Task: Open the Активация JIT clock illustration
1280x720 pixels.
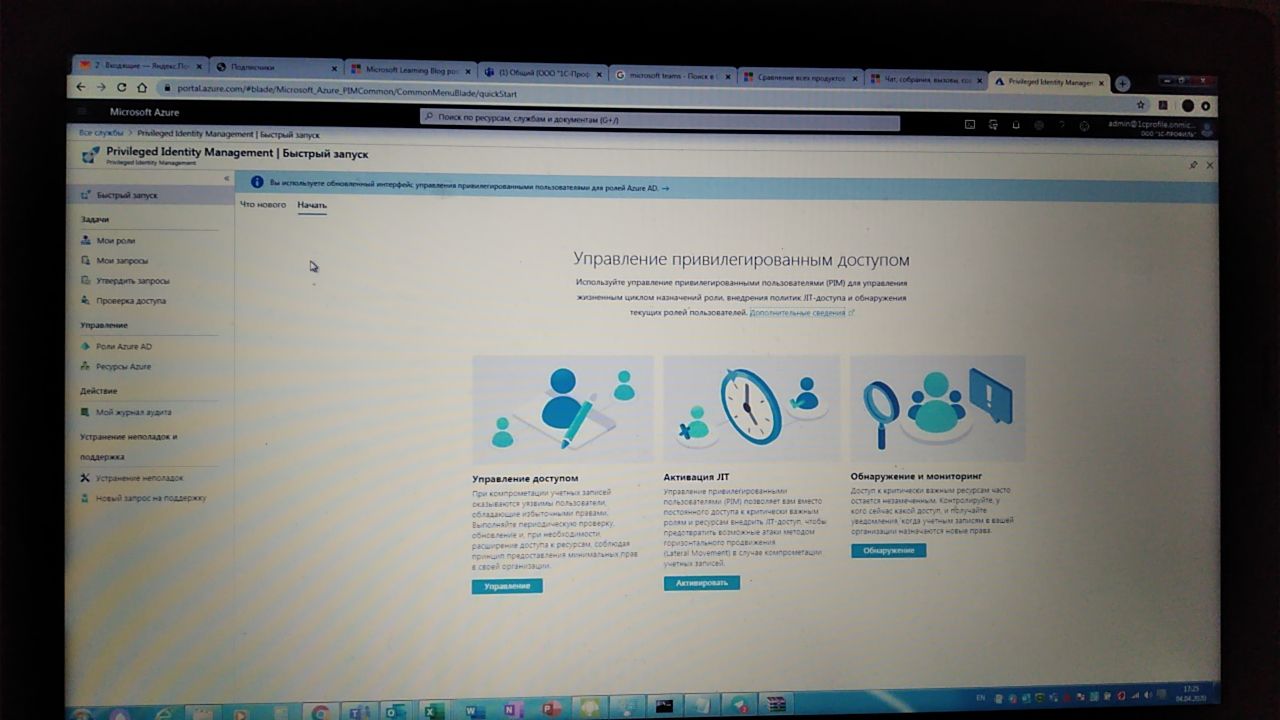Action: click(752, 408)
